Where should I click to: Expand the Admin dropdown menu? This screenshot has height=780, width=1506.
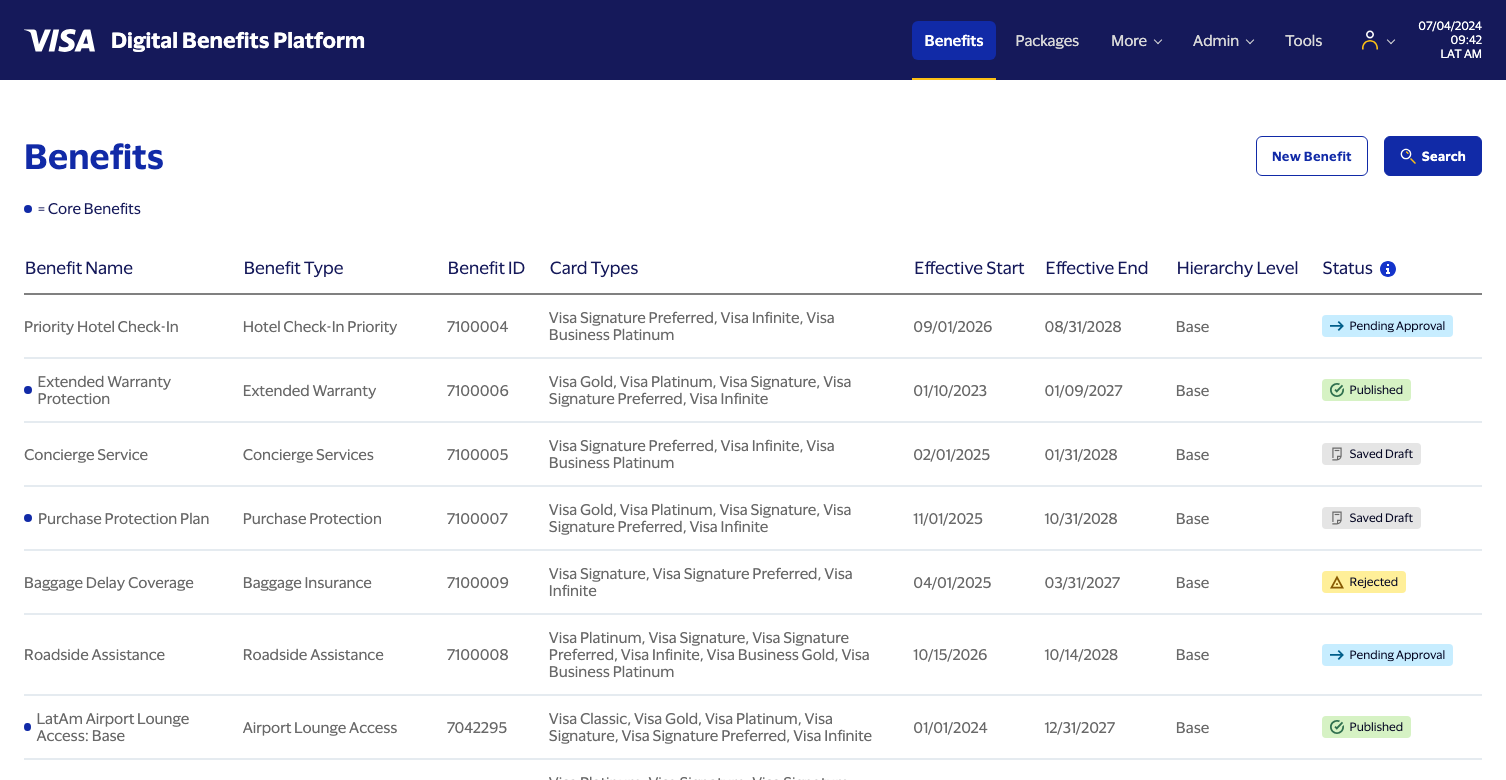1223,41
